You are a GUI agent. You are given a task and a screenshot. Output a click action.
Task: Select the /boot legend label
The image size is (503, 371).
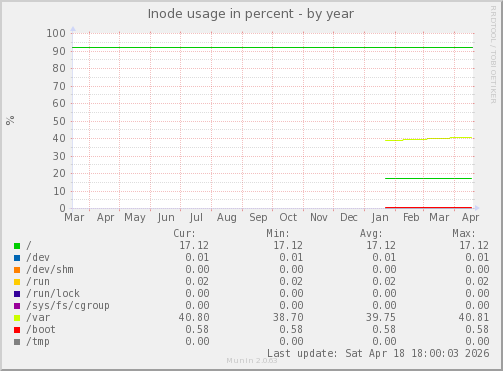click(x=41, y=330)
